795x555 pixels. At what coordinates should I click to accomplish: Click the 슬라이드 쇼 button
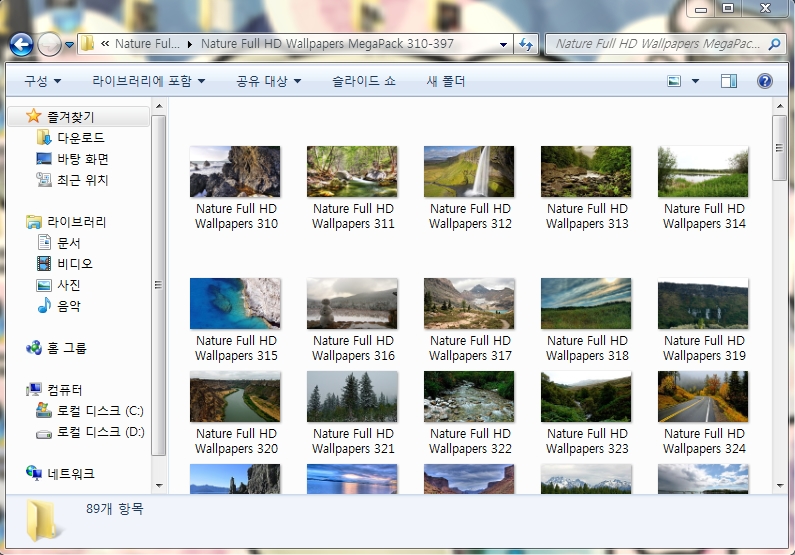(364, 81)
